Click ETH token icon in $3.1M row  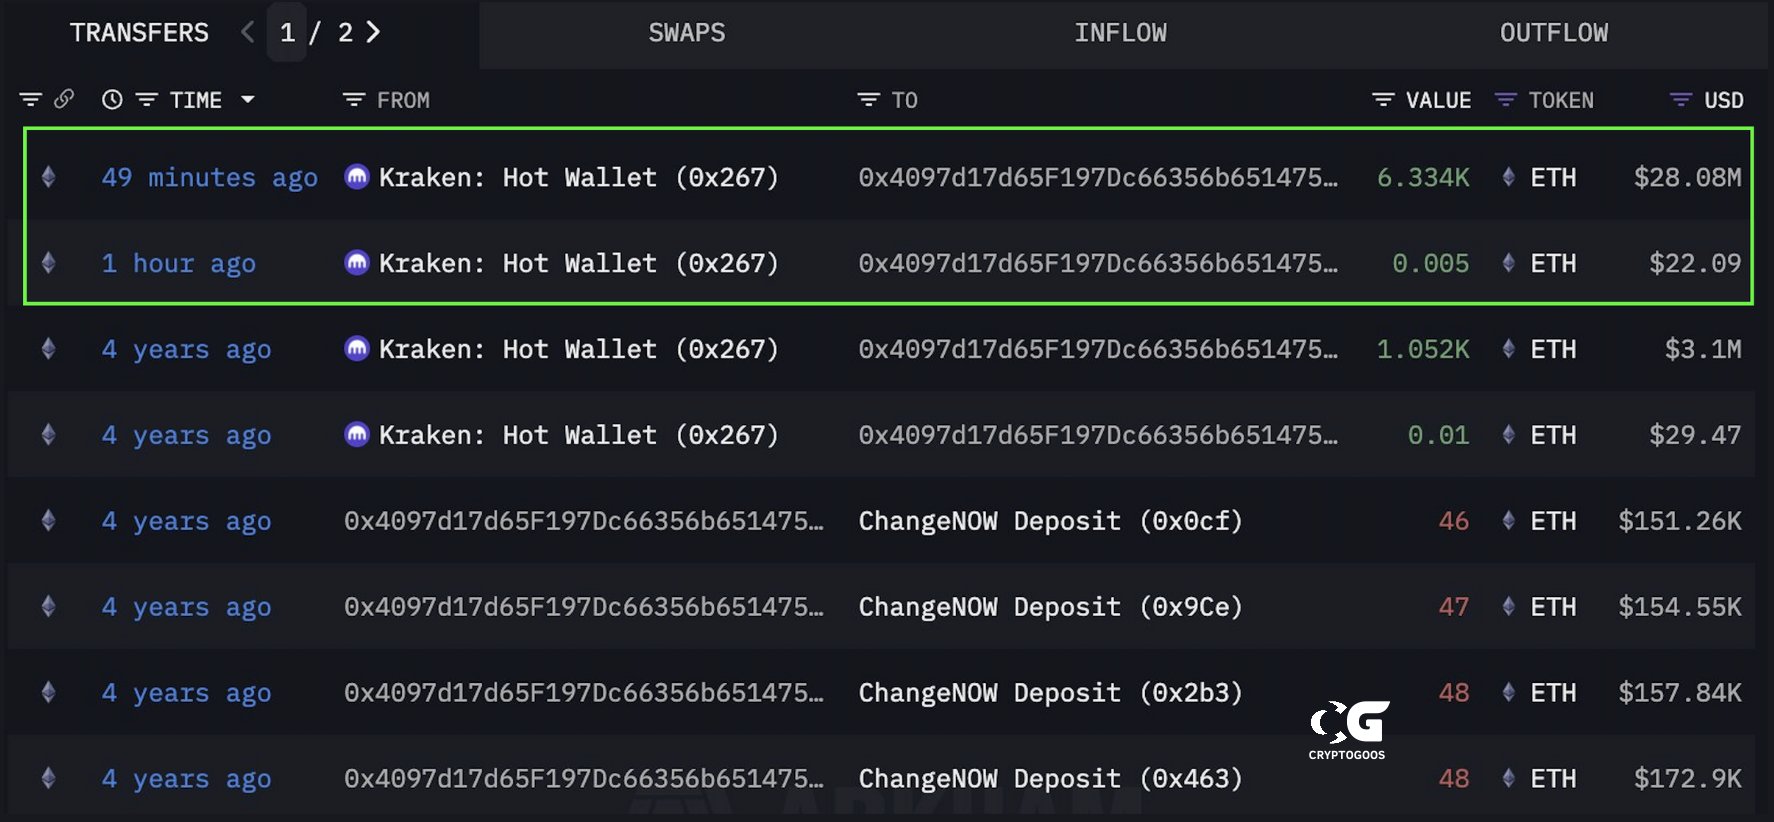coord(1508,349)
